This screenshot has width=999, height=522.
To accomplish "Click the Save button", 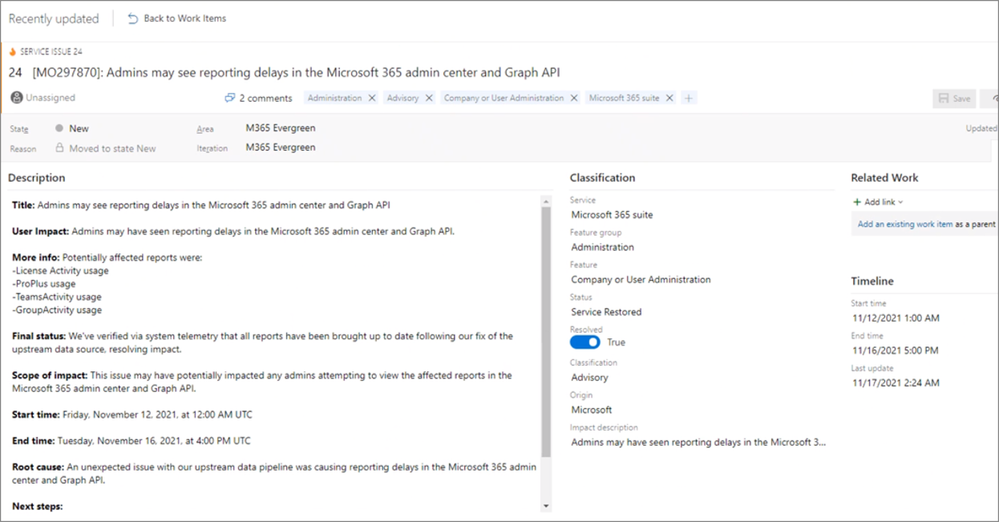I will coord(954,98).
